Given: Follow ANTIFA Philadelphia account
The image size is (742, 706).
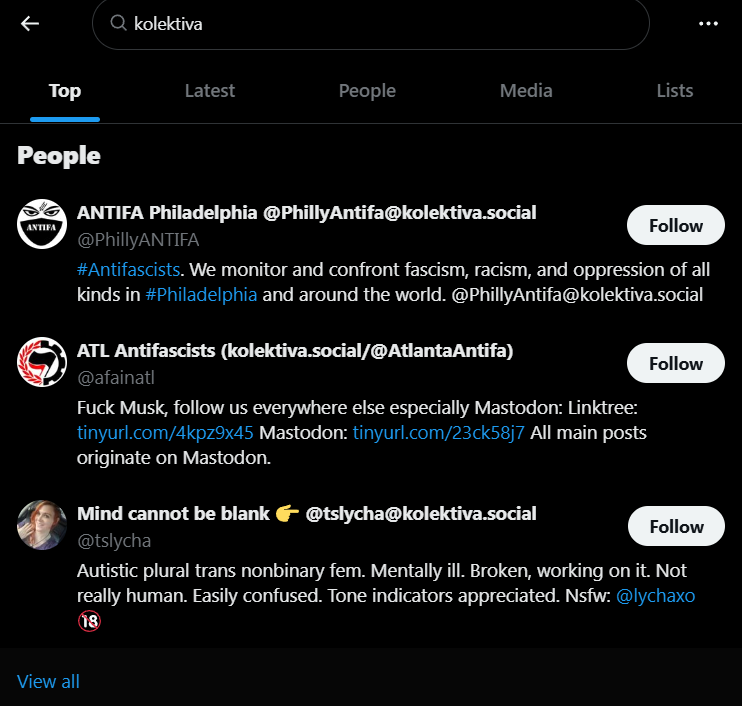Looking at the screenshot, I should [x=676, y=225].
